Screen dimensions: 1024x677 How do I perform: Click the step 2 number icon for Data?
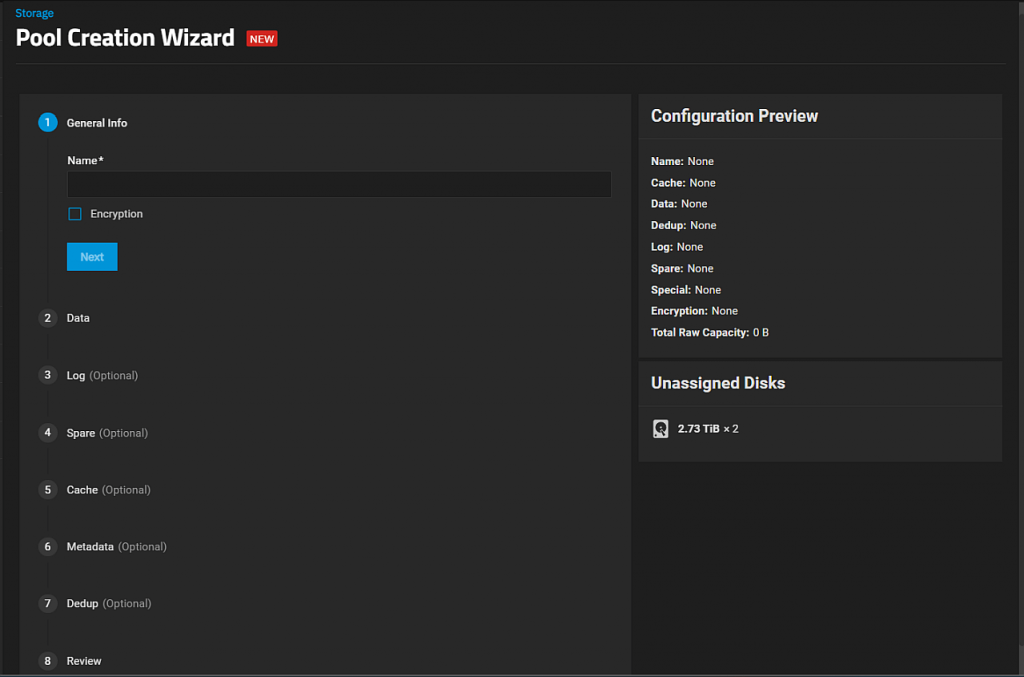47,318
